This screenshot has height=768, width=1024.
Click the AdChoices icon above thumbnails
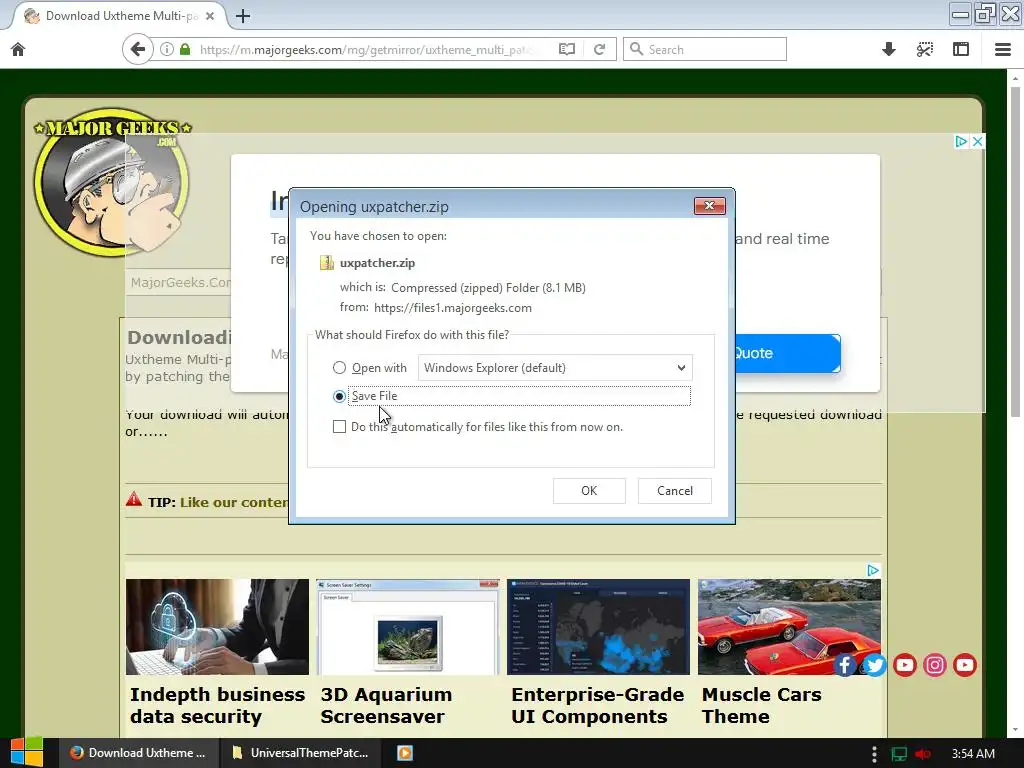tap(873, 570)
